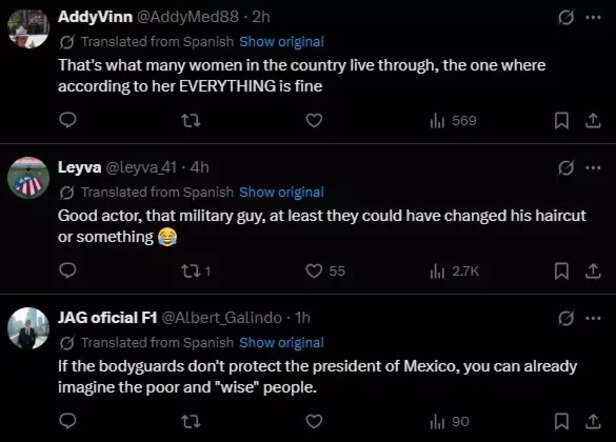The image size is (616, 442).
Task: Open Grok icon on AddyVinn's tweet
Action: tap(565, 17)
